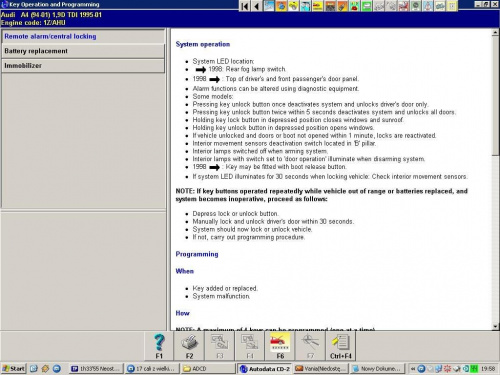500x375 pixels.
Task: Open the Immobilizer section
Action: [83, 66]
